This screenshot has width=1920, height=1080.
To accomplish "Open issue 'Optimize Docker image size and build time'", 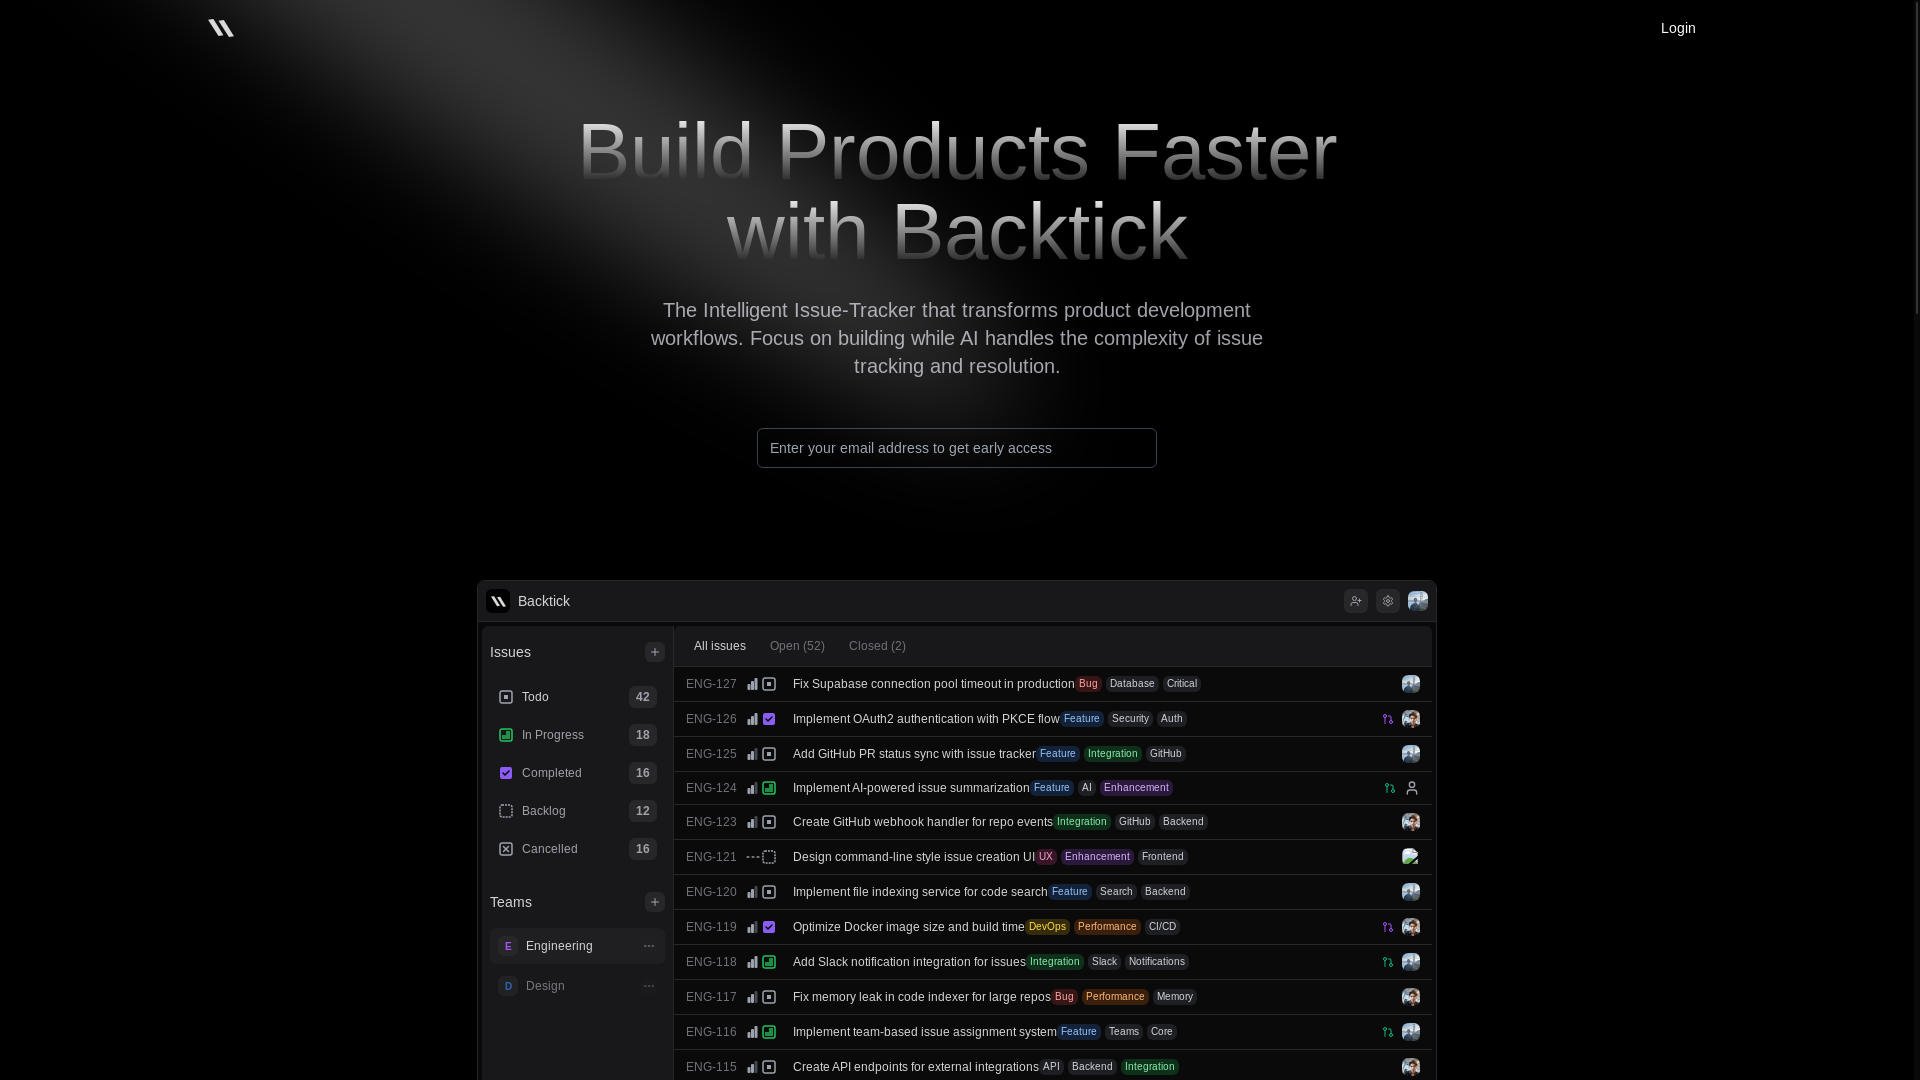I will [908, 927].
